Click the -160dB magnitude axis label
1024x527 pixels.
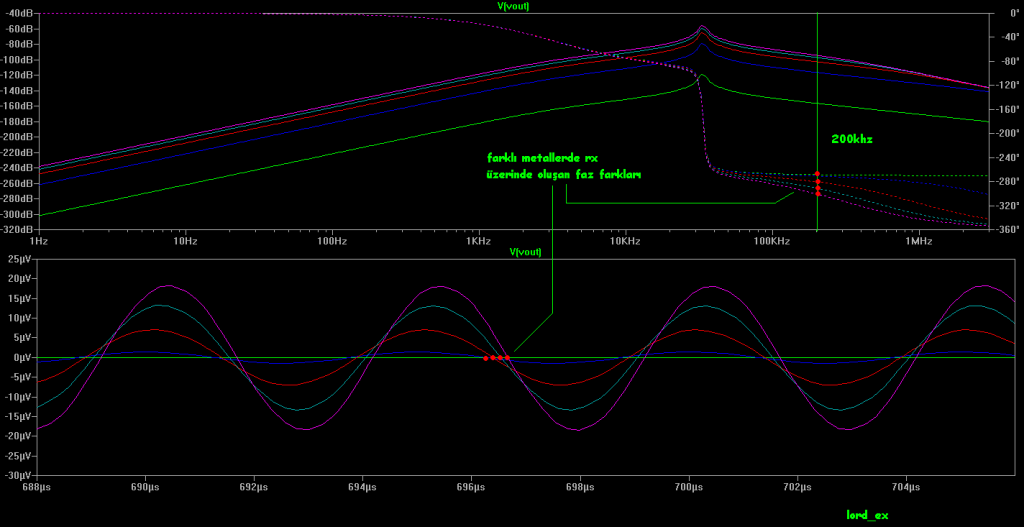pyautogui.click(x=18, y=106)
